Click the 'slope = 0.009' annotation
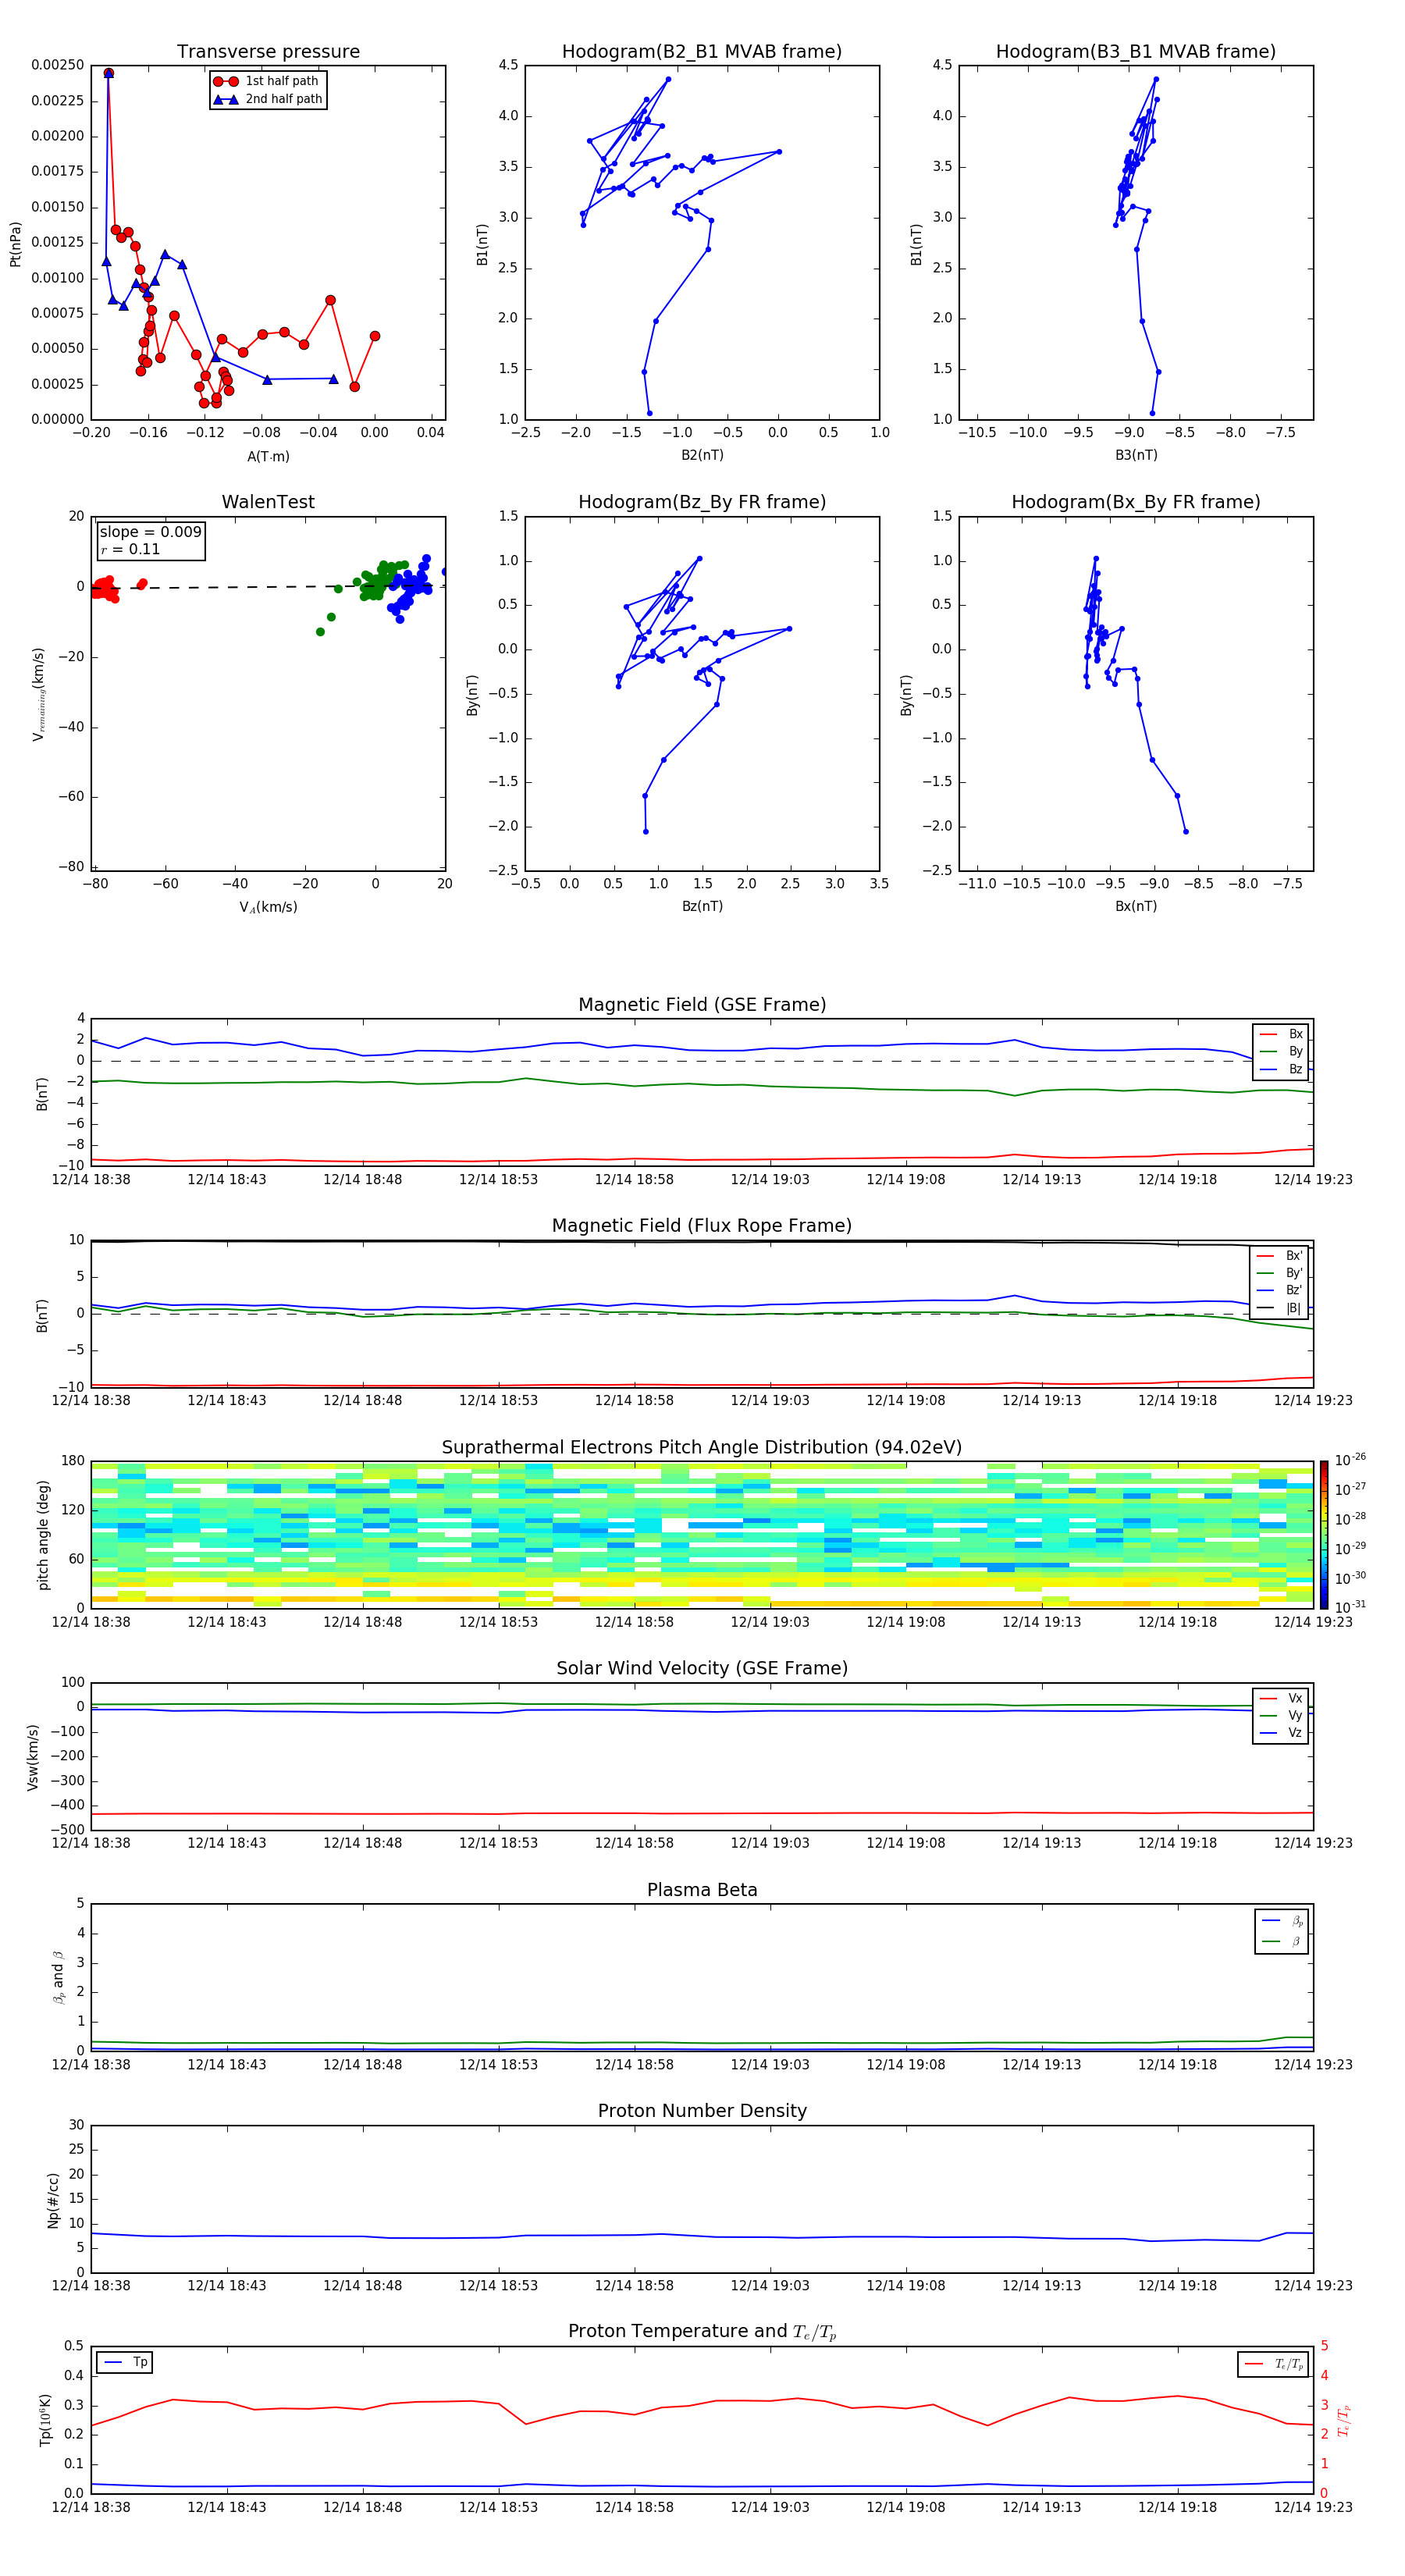This screenshot has height=2576, width=1405. pyautogui.click(x=151, y=532)
